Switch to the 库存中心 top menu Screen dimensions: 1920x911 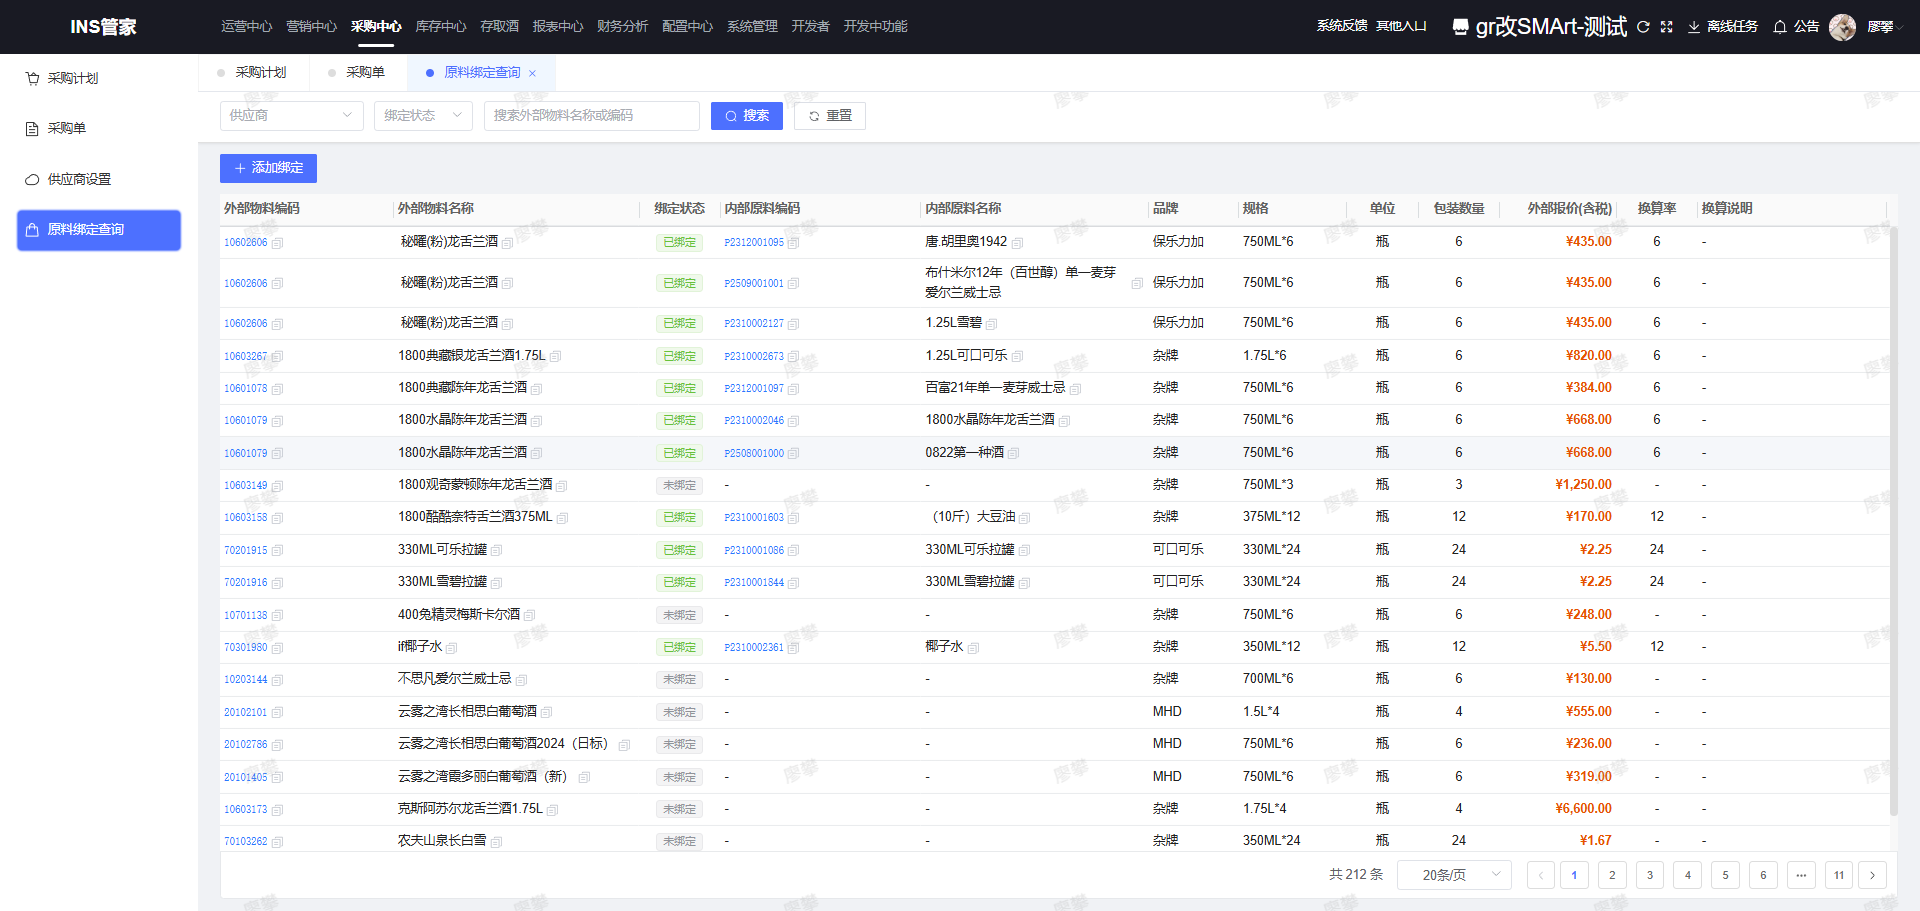(440, 27)
